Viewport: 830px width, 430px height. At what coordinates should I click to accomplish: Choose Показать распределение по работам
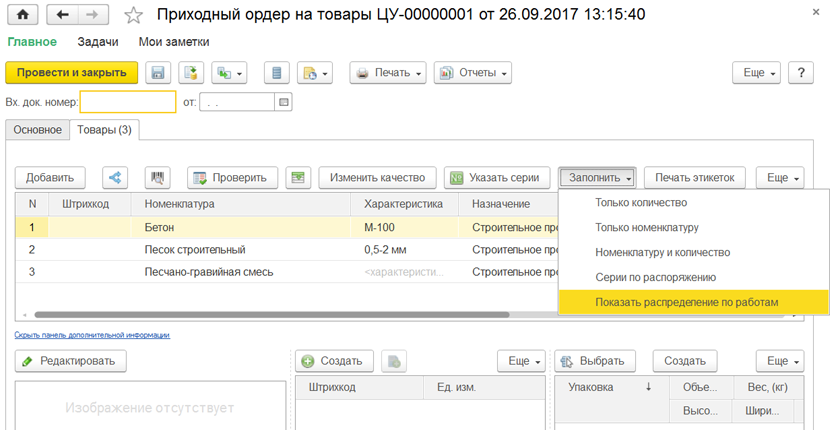click(x=693, y=302)
